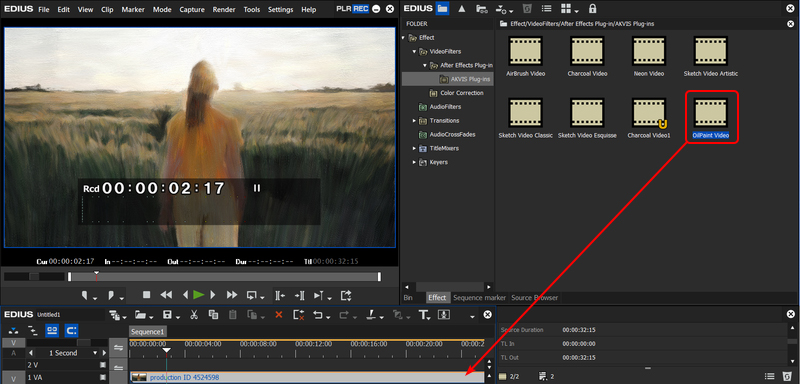The image size is (800, 384).
Task: Click the Loop playback icon
Action: point(252,295)
